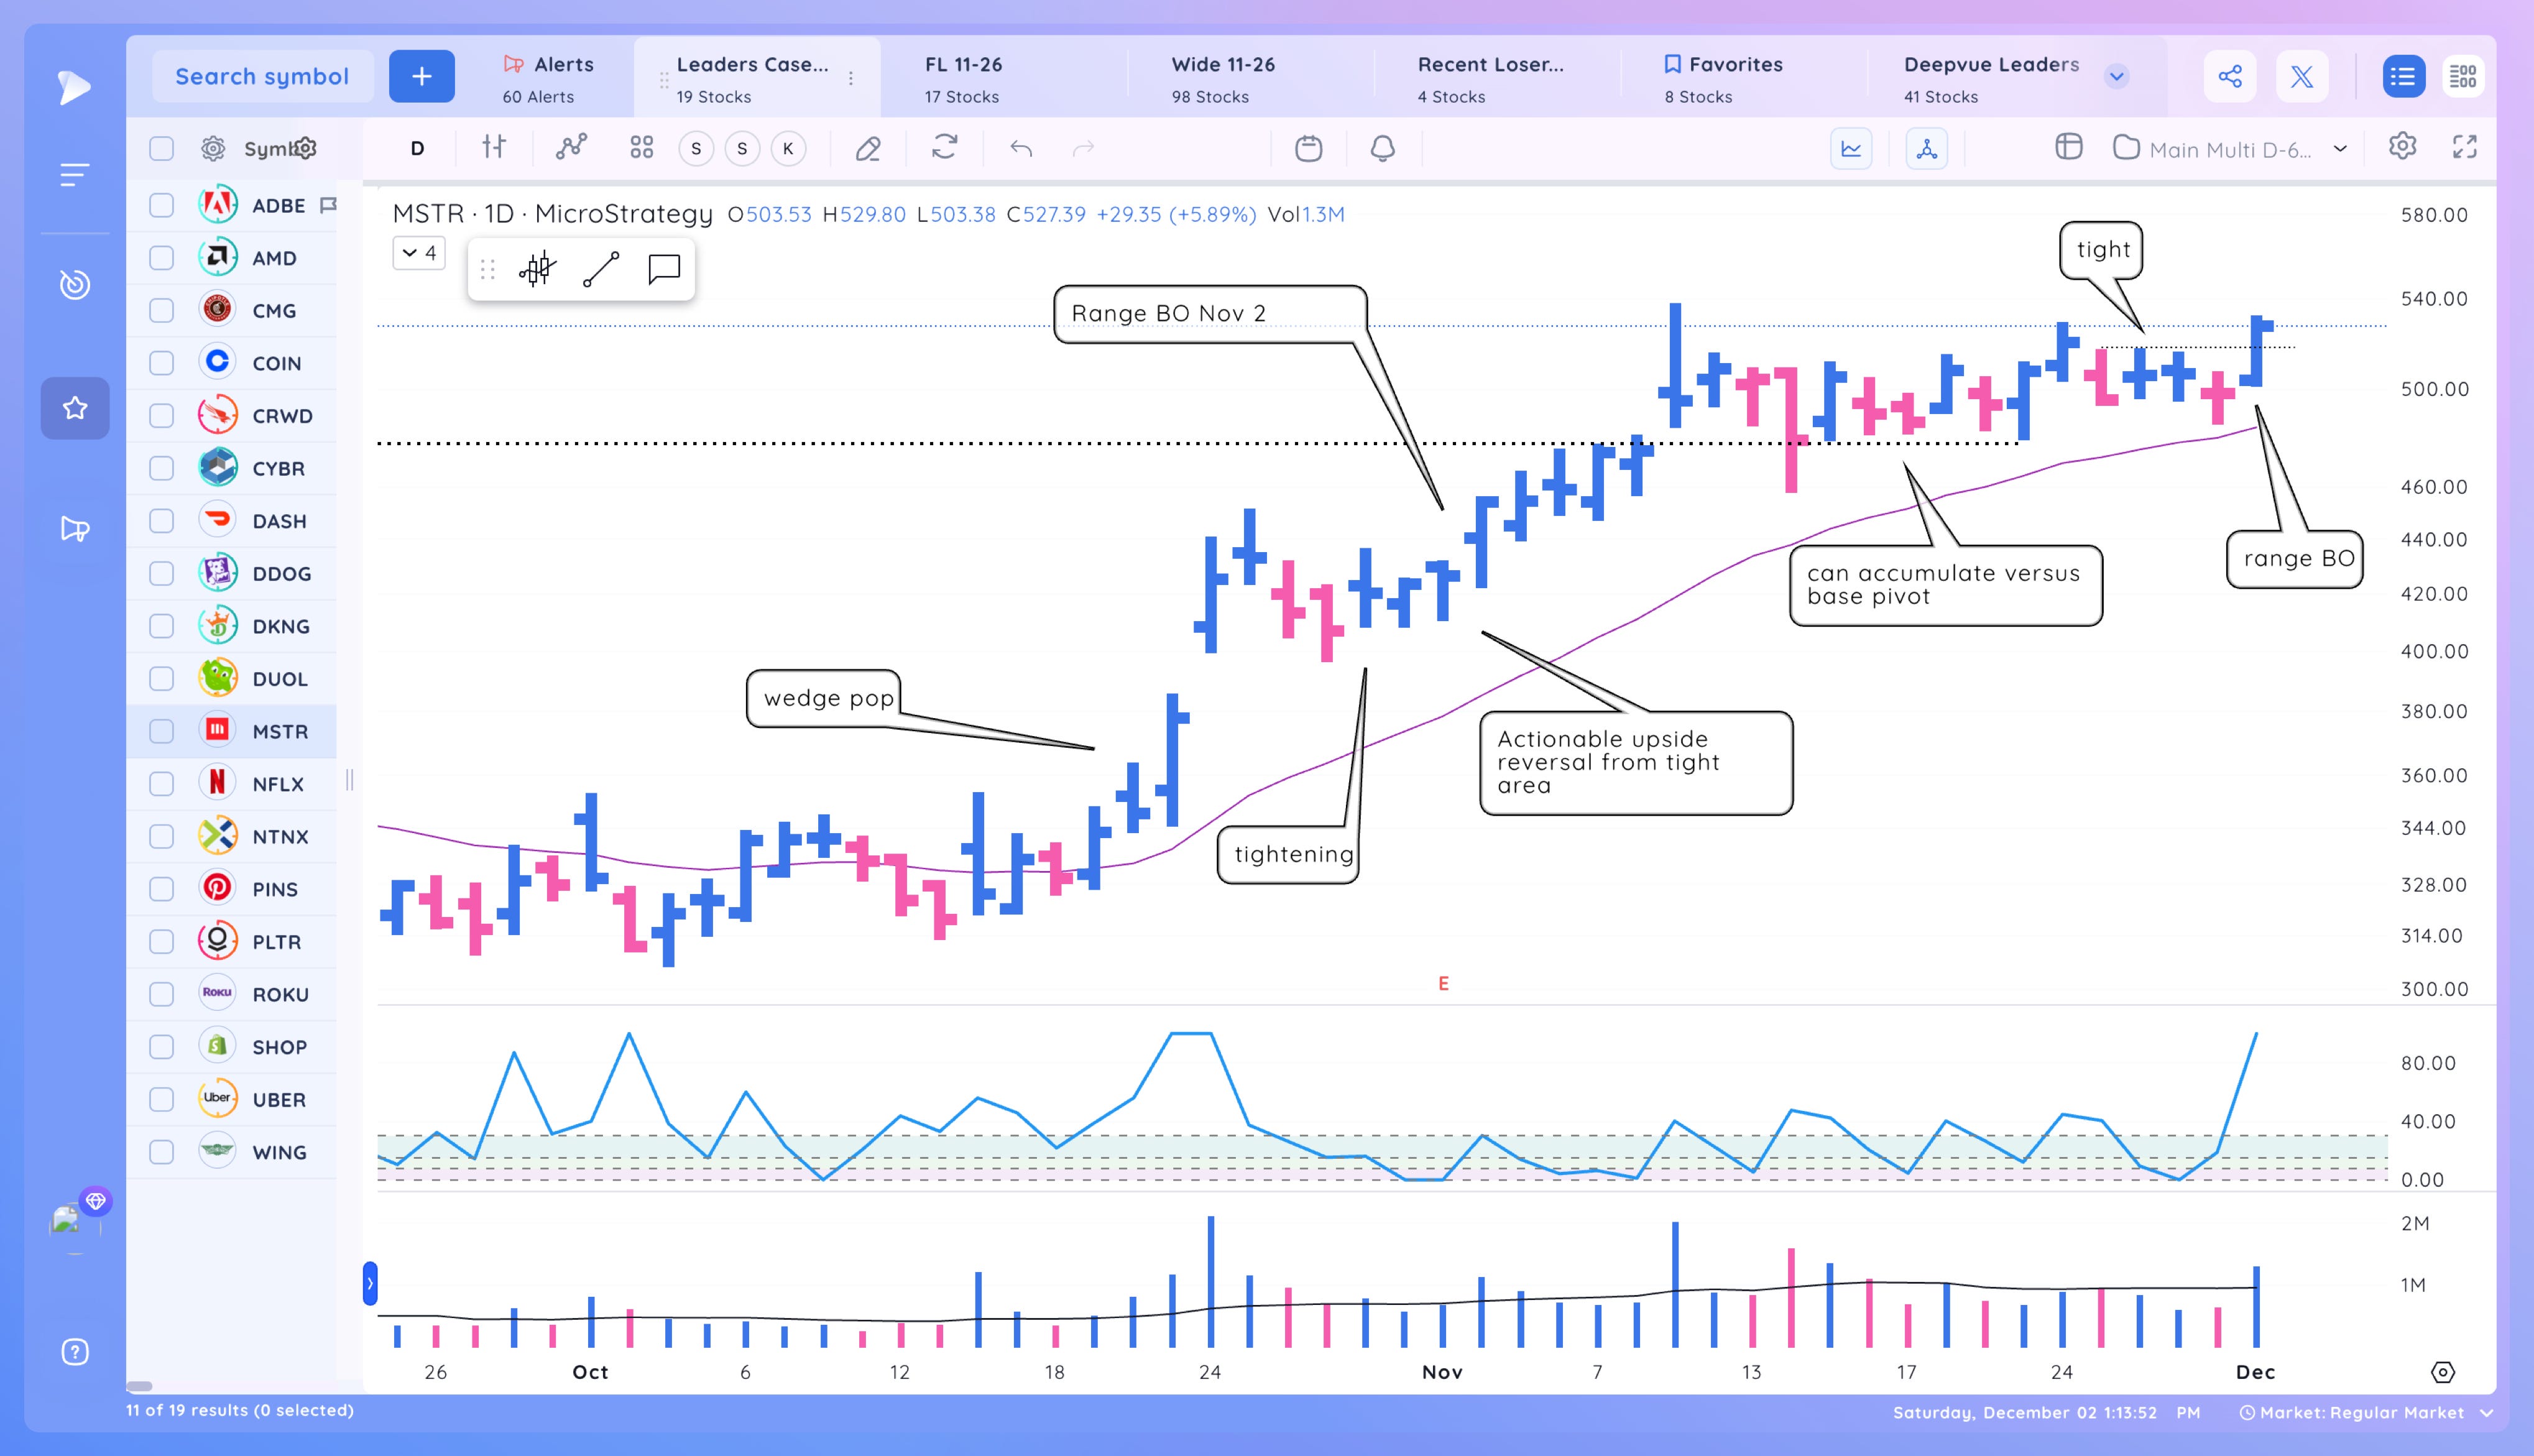Image resolution: width=2534 pixels, height=1456 pixels.
Task: Collapse the indicator count 4 expander
Action: [419, 253]
